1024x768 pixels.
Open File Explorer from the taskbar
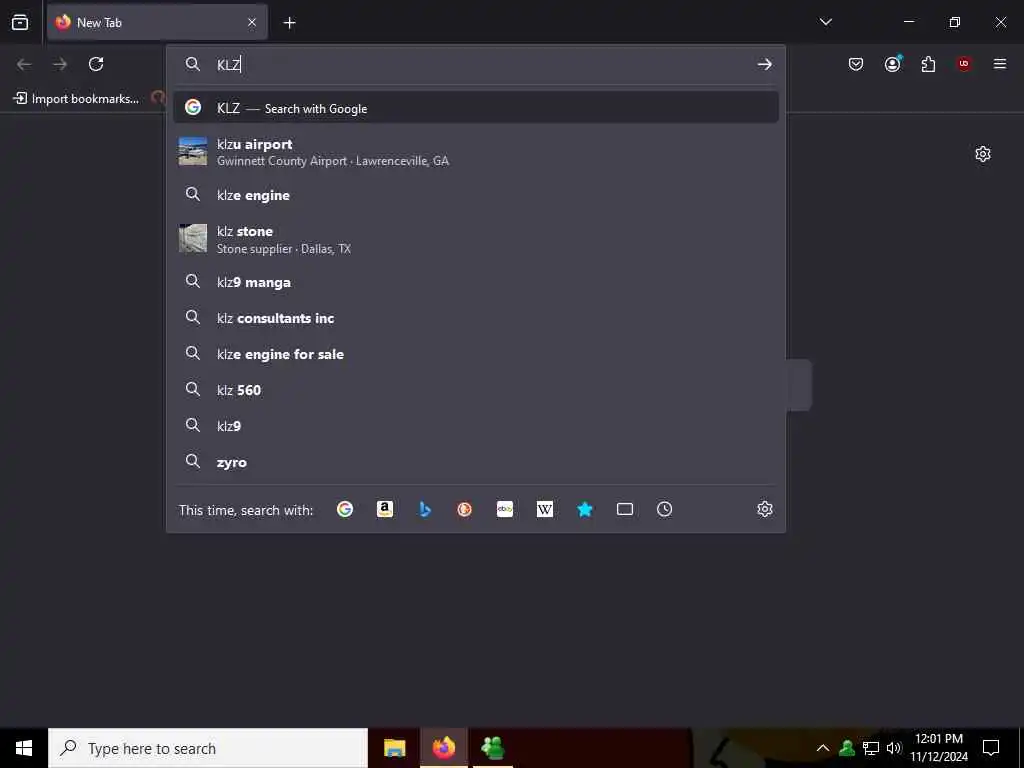[x=394, y=748]
